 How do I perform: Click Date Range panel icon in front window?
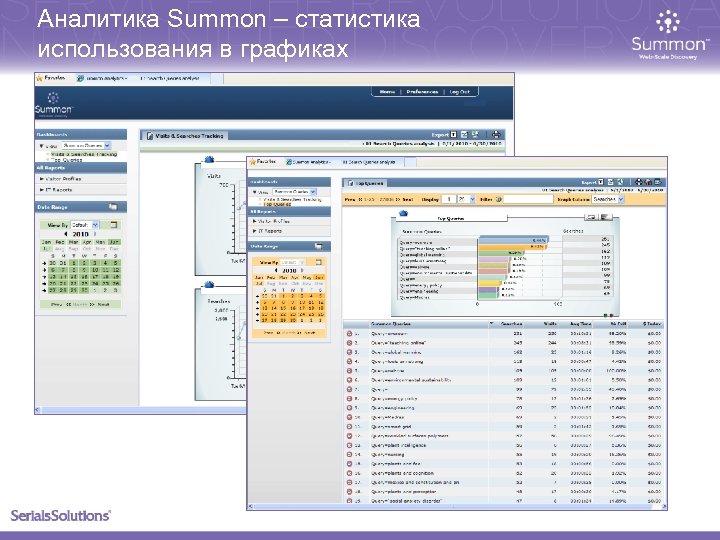pyautogui.click(x=318, y=246)
